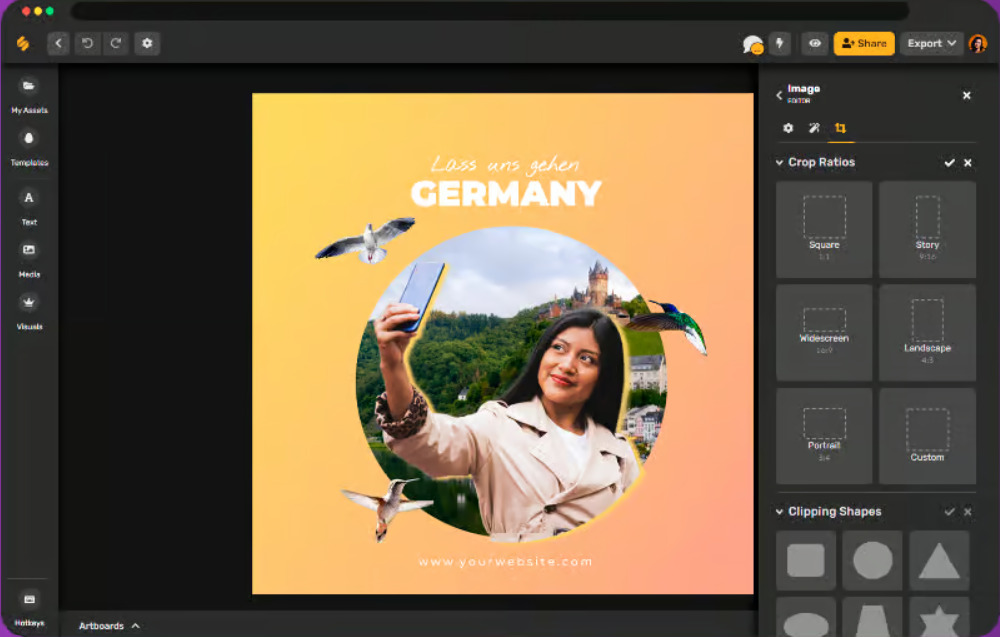Screen dimensions: 1000x637
Task: Collapse the Clipping Shapes section
Action: point(780,511)
